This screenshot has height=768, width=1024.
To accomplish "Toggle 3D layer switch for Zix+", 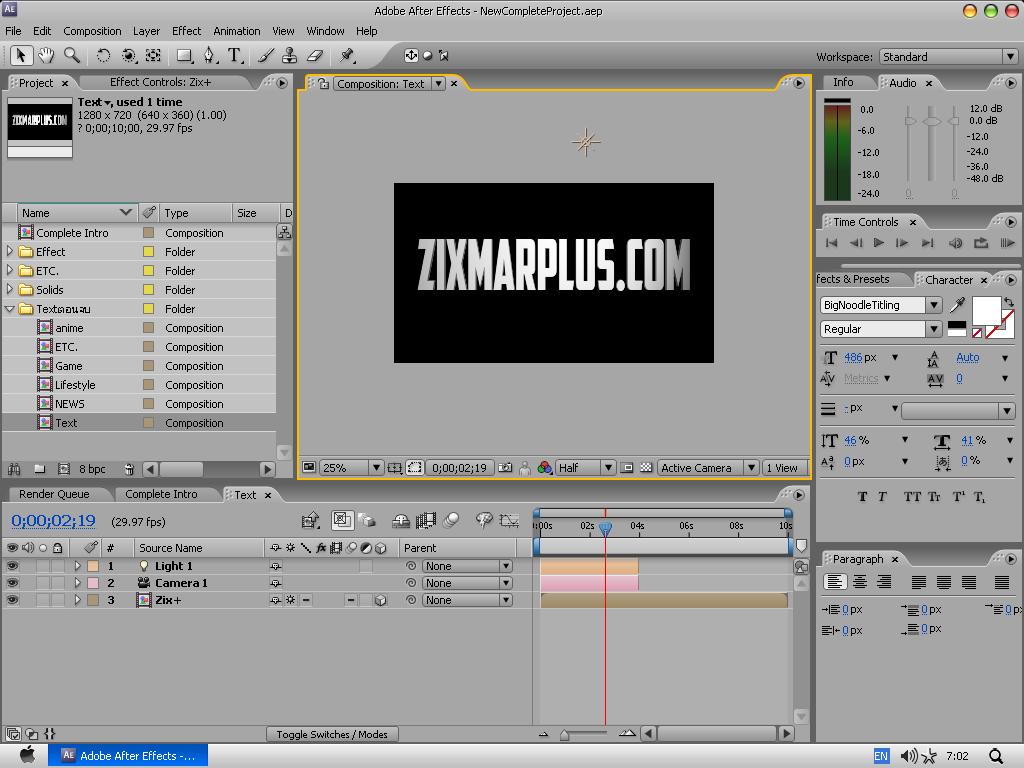I will [x=381, y=600].
